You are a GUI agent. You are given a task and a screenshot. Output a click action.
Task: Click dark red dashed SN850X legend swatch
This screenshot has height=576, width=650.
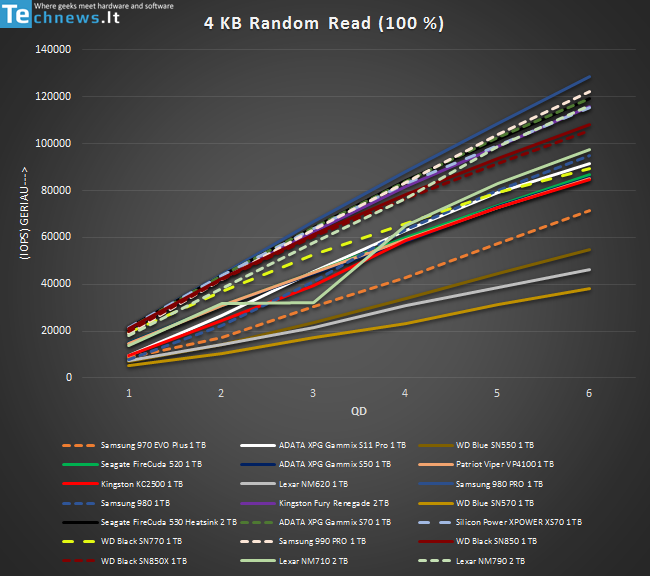click(x=79, y=561)
